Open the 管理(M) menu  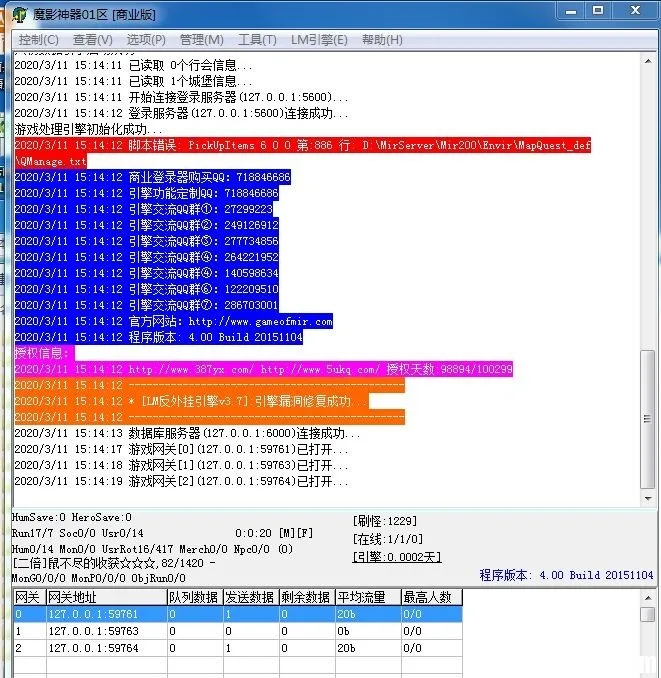click(201, 40)
